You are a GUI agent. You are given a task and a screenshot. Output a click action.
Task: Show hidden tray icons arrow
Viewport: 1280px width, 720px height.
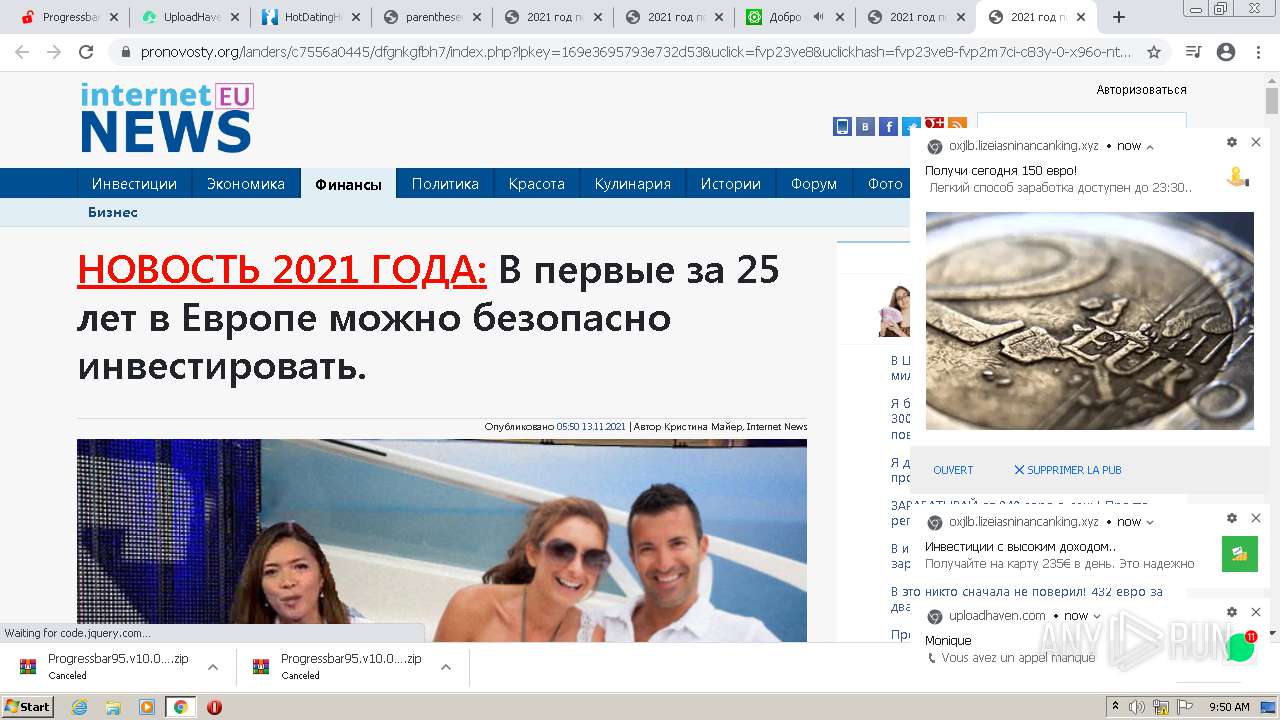[1115, 706]
